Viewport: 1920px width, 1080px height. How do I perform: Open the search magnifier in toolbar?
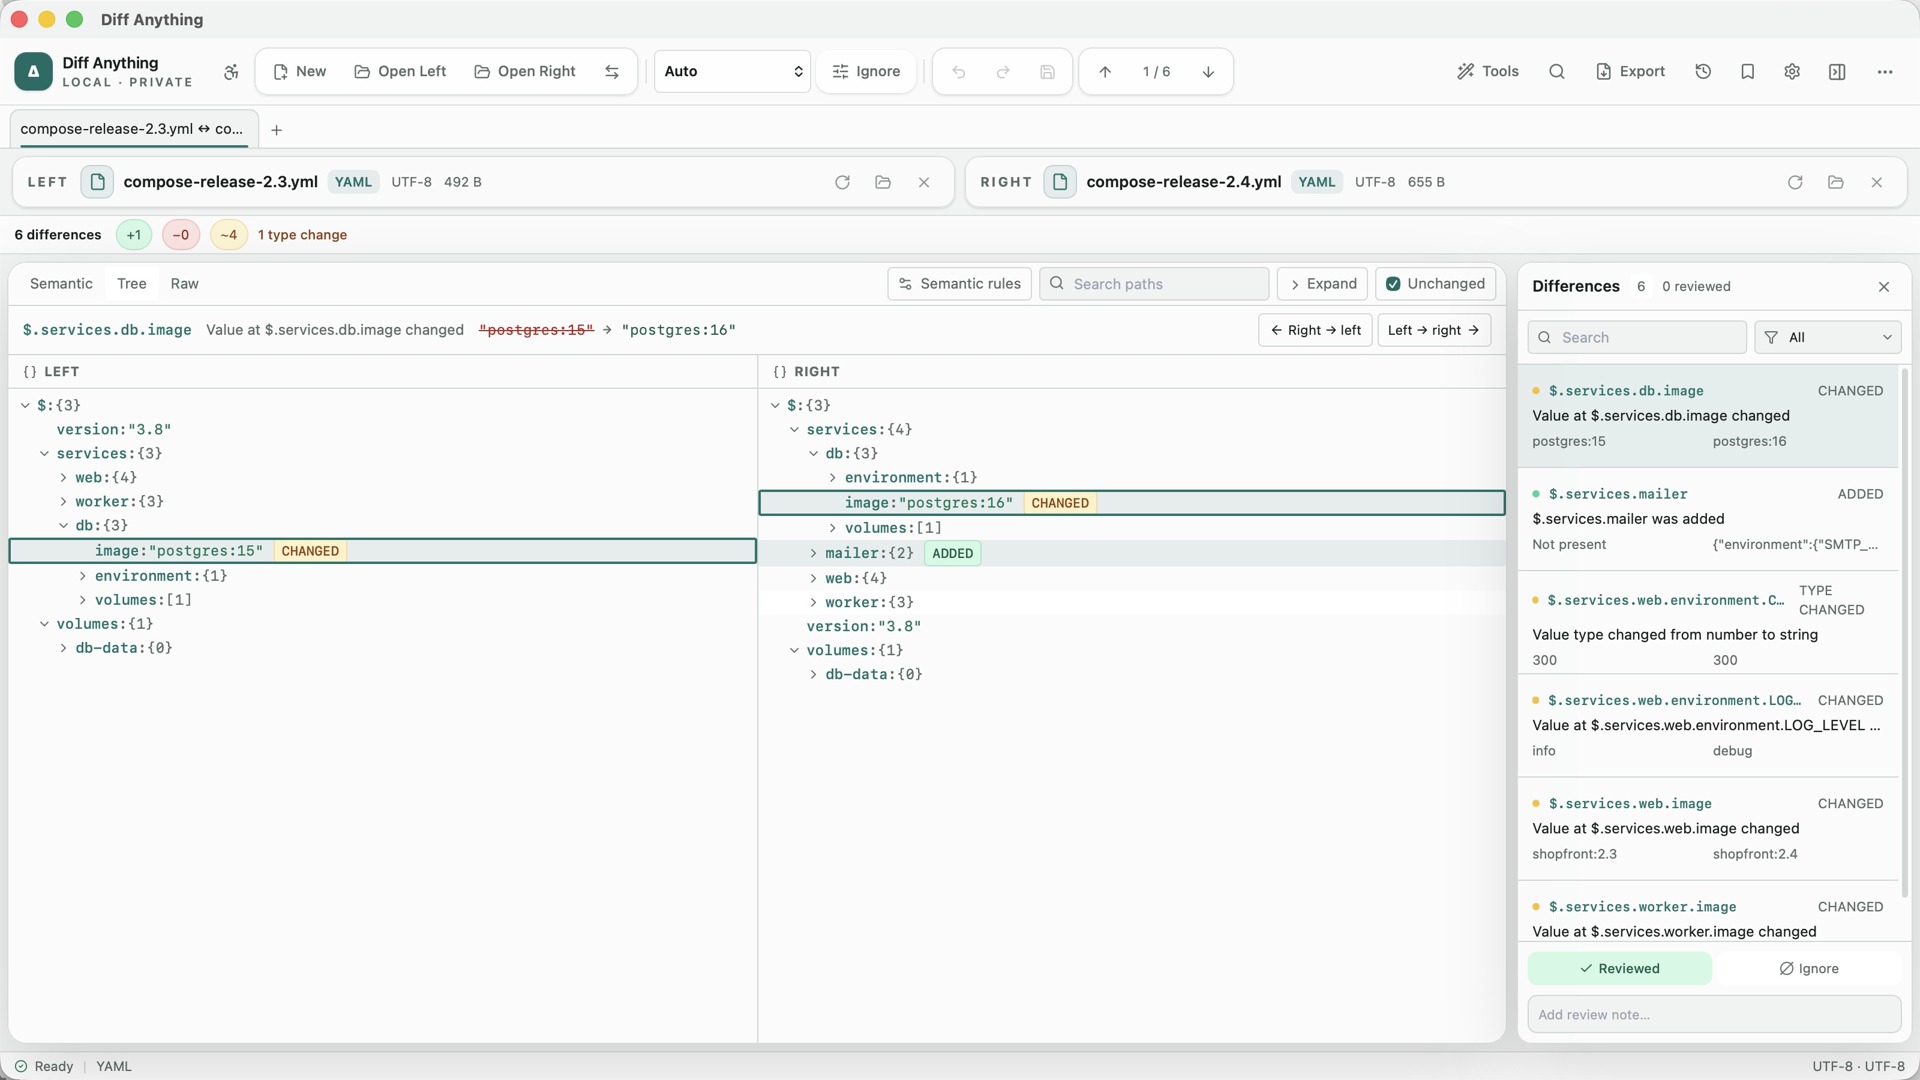(x=1556, y=72)
